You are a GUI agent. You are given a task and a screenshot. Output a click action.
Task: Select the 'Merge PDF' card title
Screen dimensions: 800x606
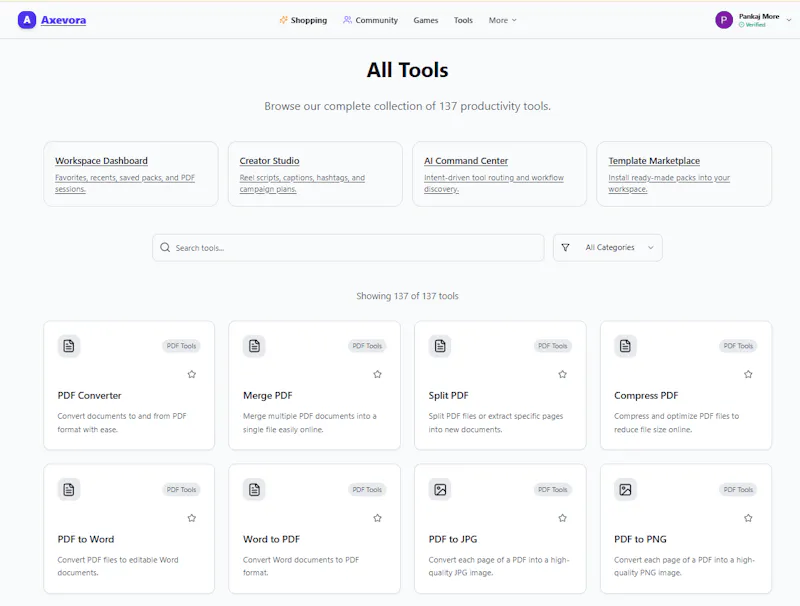[x=267, y=395]
